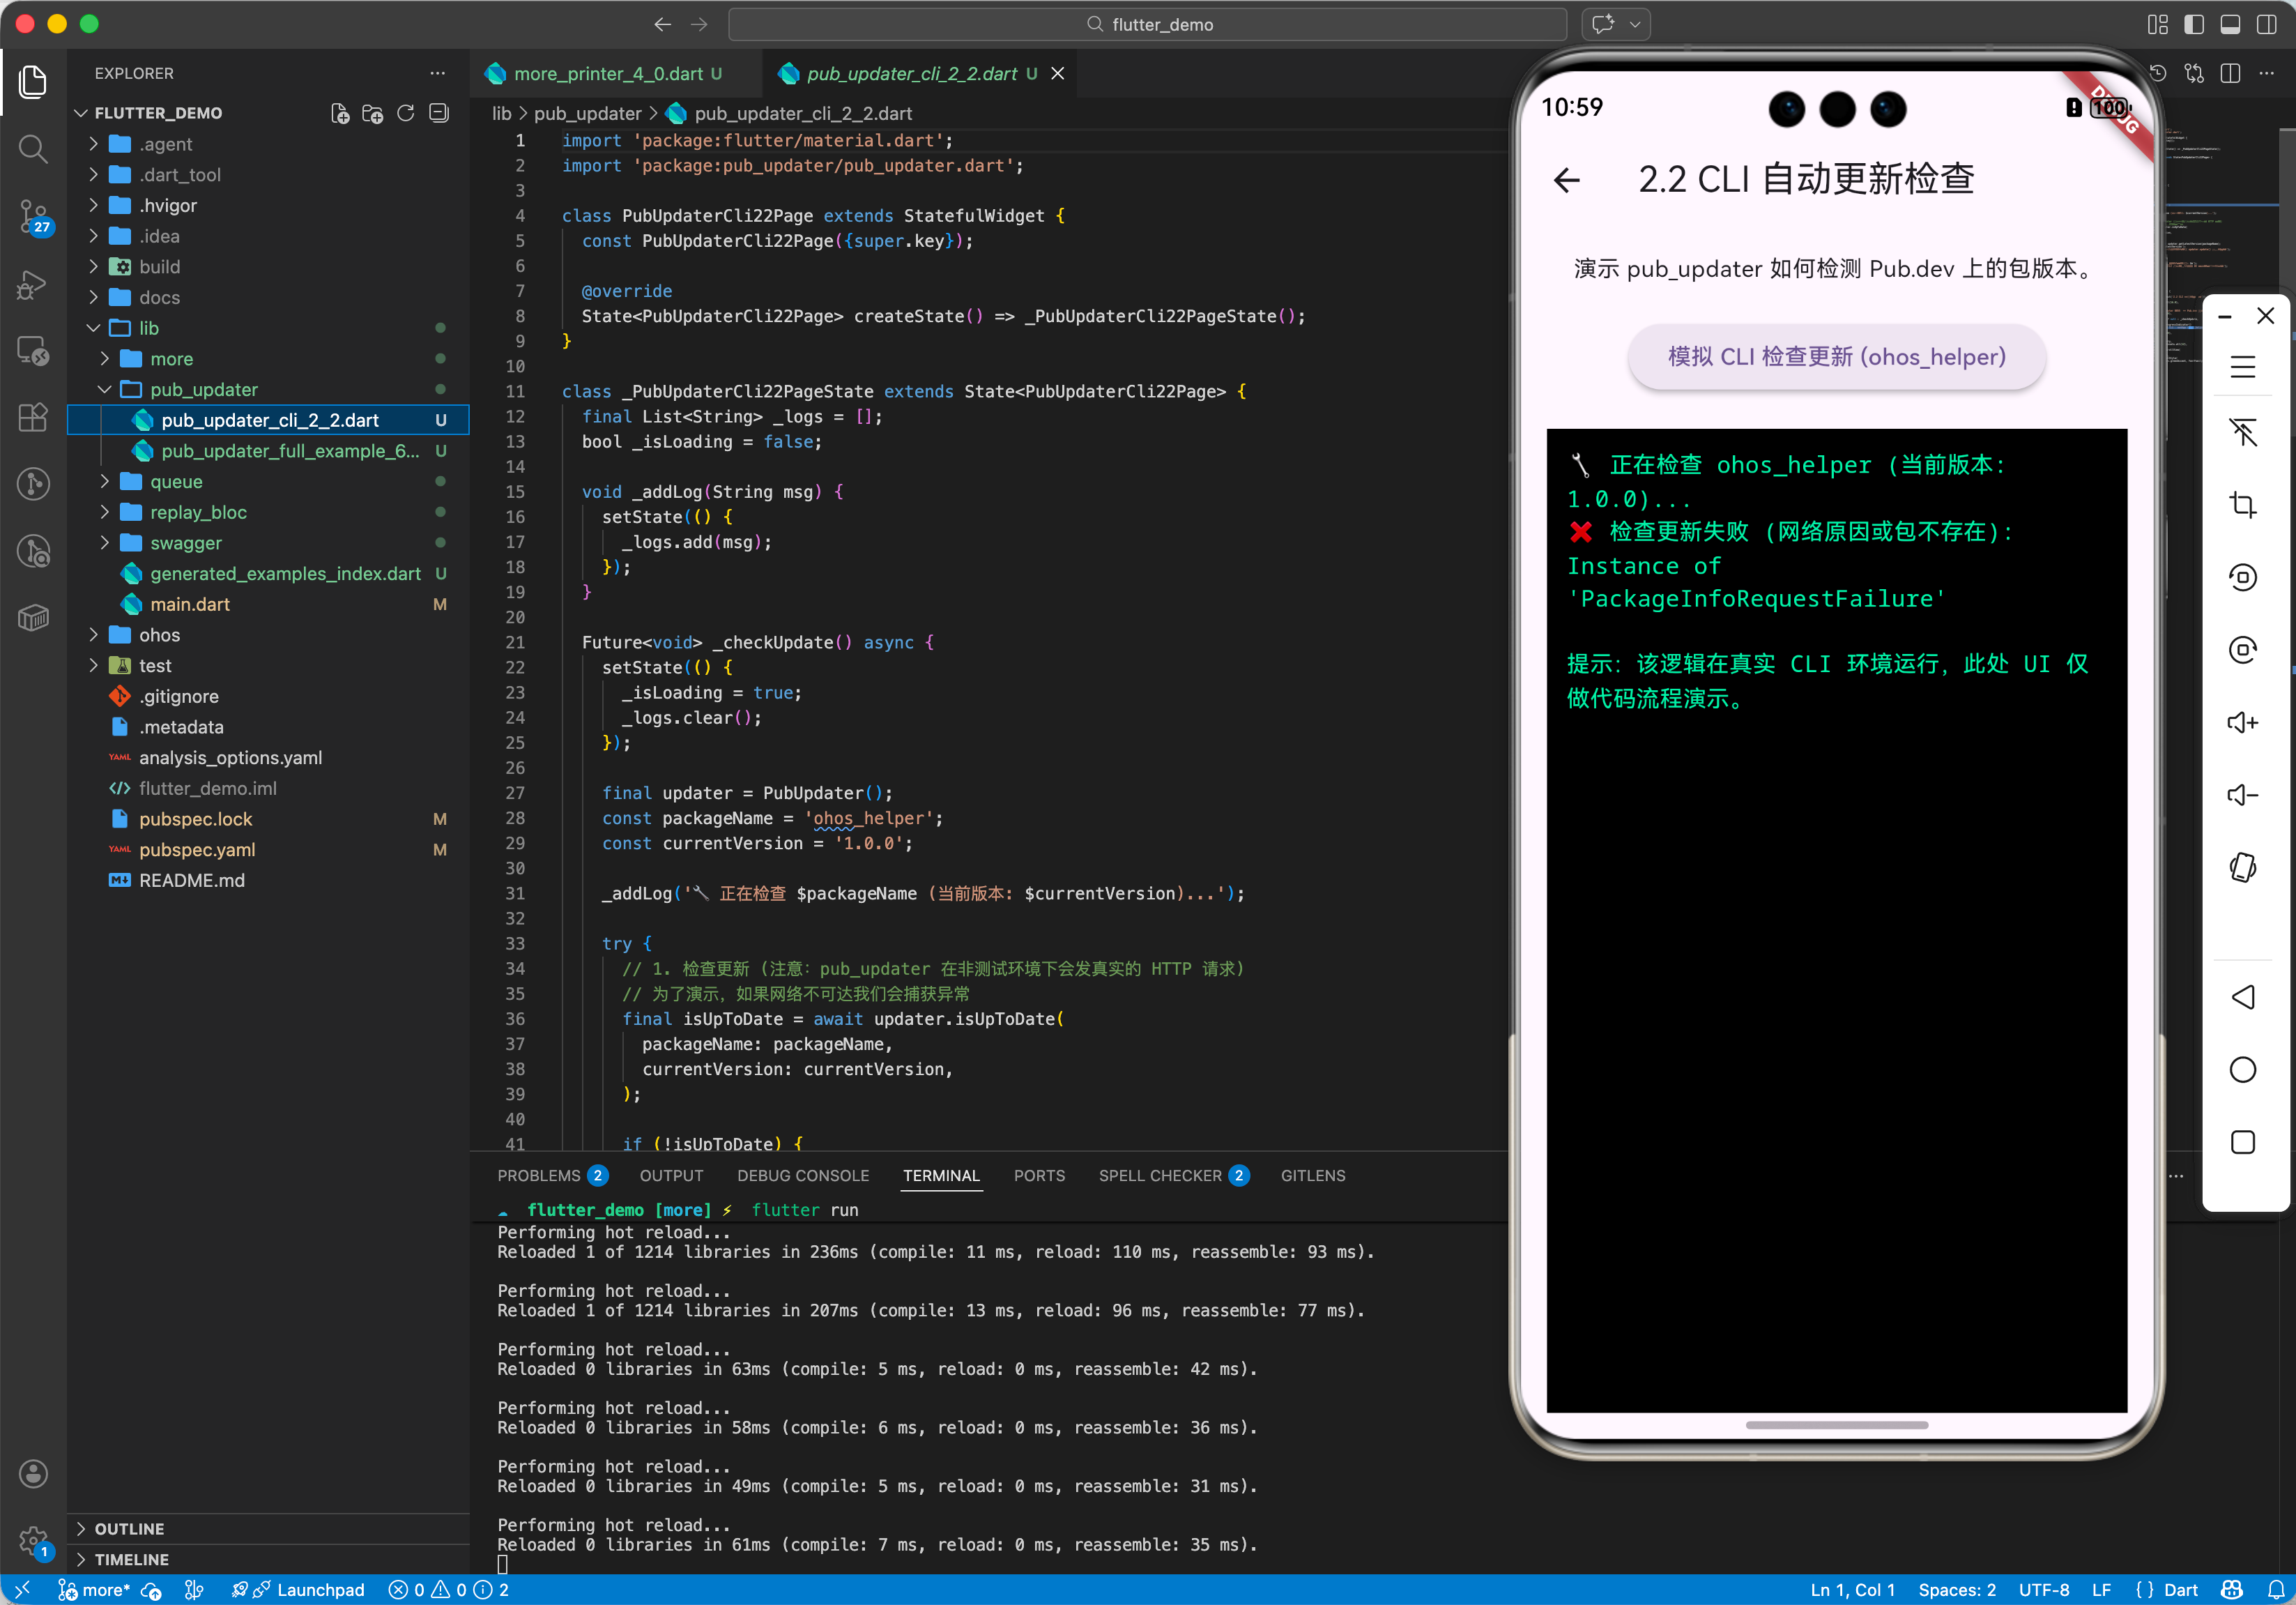Click the emulator screenshot crop icon
Screen dimensions: 2296x1605
2242,504
